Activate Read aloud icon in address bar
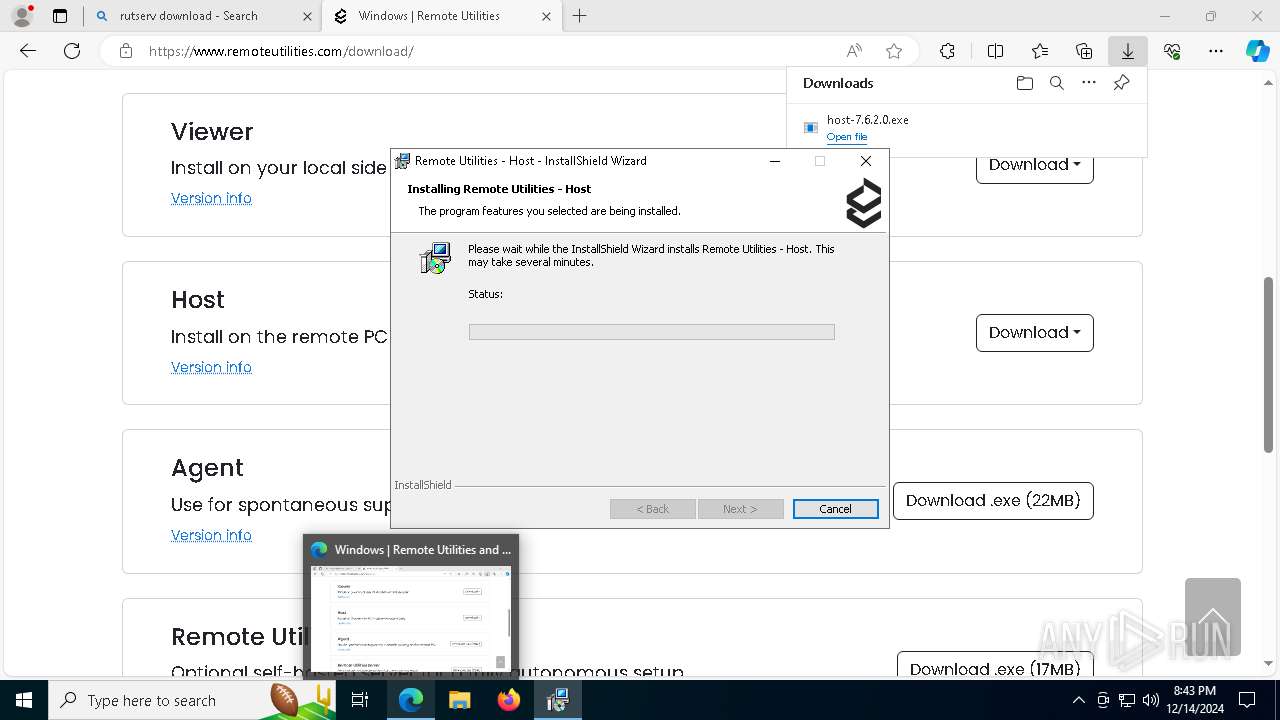The width and height of the screenshot is (1280, 720). point(854,51)
